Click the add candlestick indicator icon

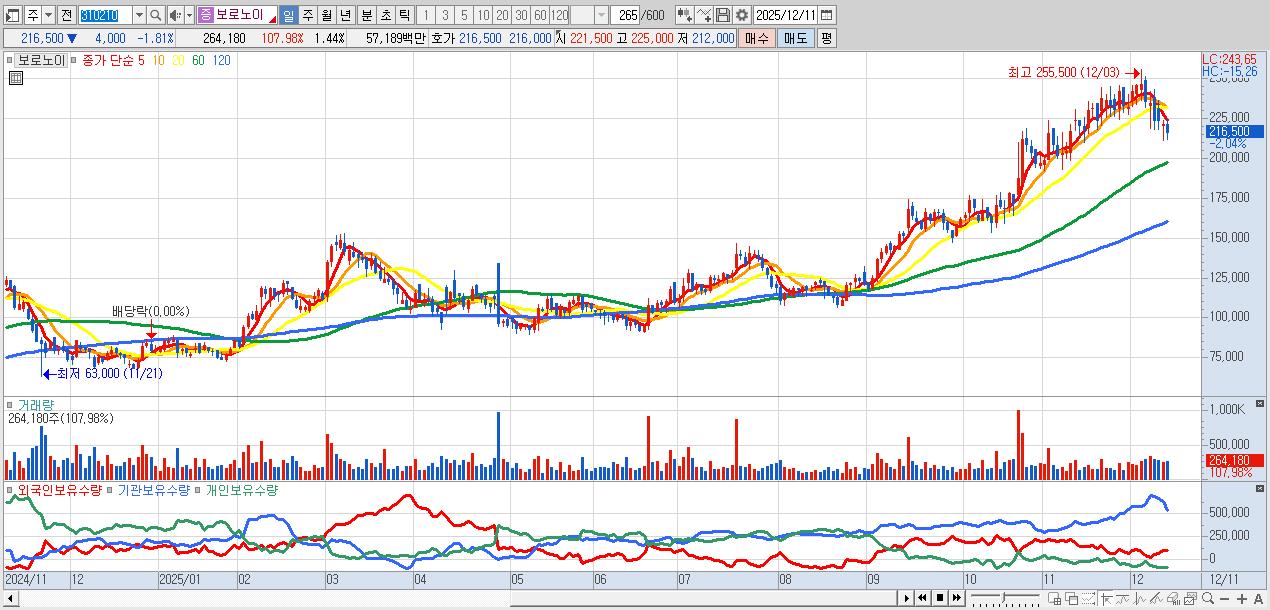(x=685, y=15)
